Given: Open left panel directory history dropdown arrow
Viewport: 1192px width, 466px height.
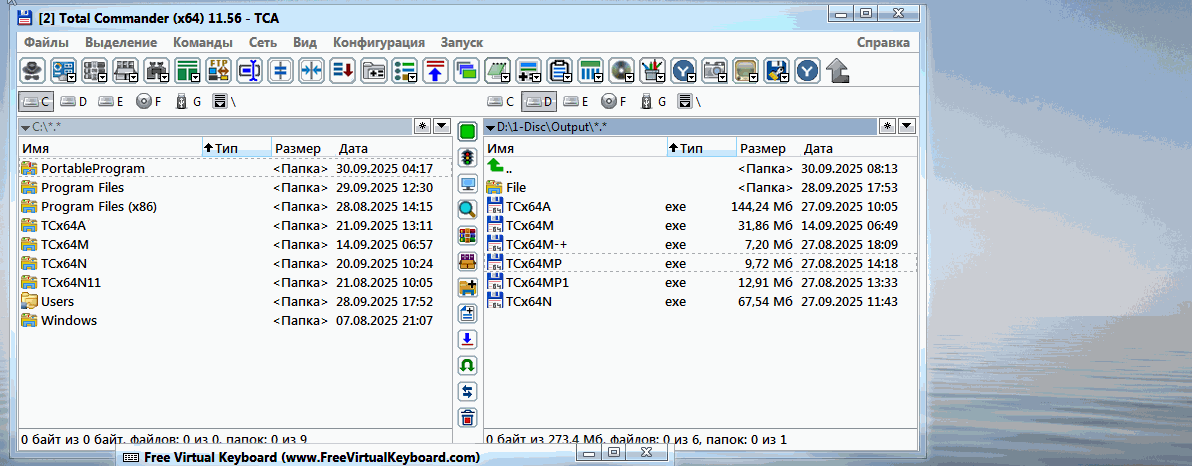Looking at the screenshot, I should click(442, 126).
